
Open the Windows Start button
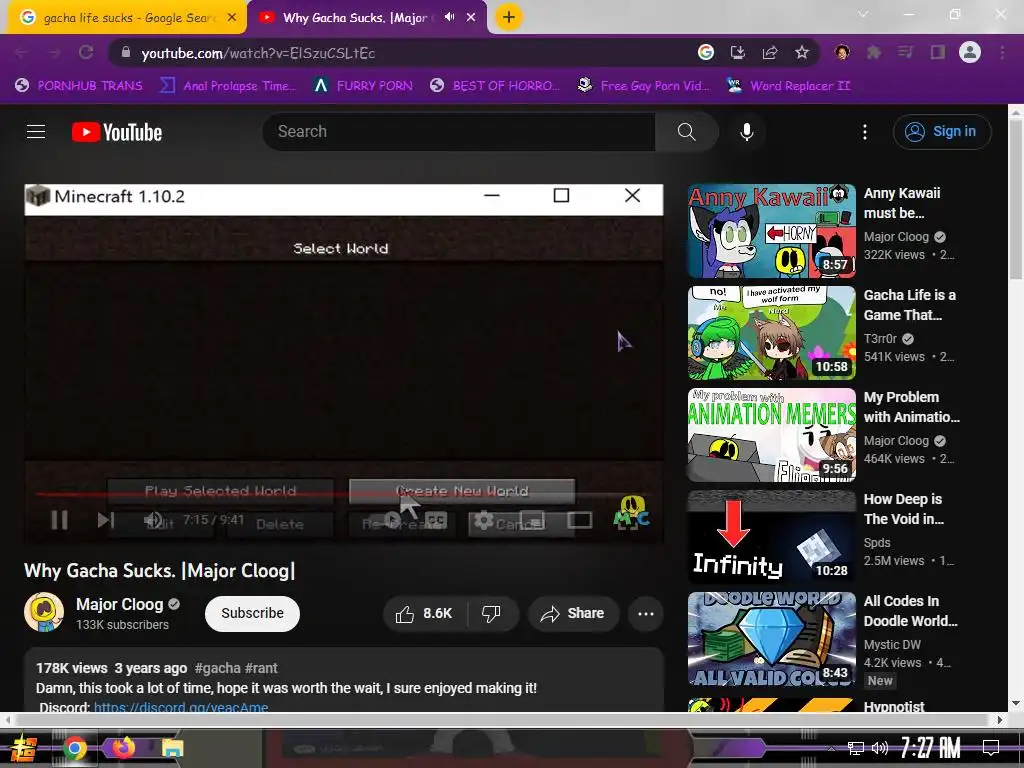(24, 748)
